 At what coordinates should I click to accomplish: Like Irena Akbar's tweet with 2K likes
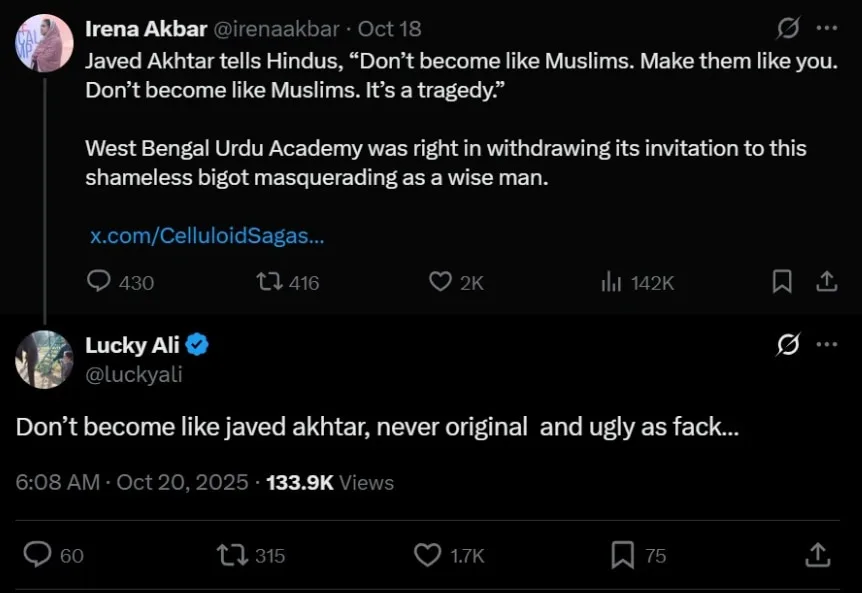coord(440,282)
